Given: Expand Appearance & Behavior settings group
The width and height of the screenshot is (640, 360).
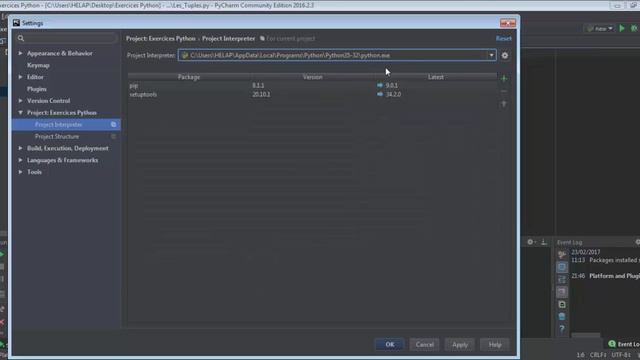Looking at the screenshot, I should click(x=20, y=53).
